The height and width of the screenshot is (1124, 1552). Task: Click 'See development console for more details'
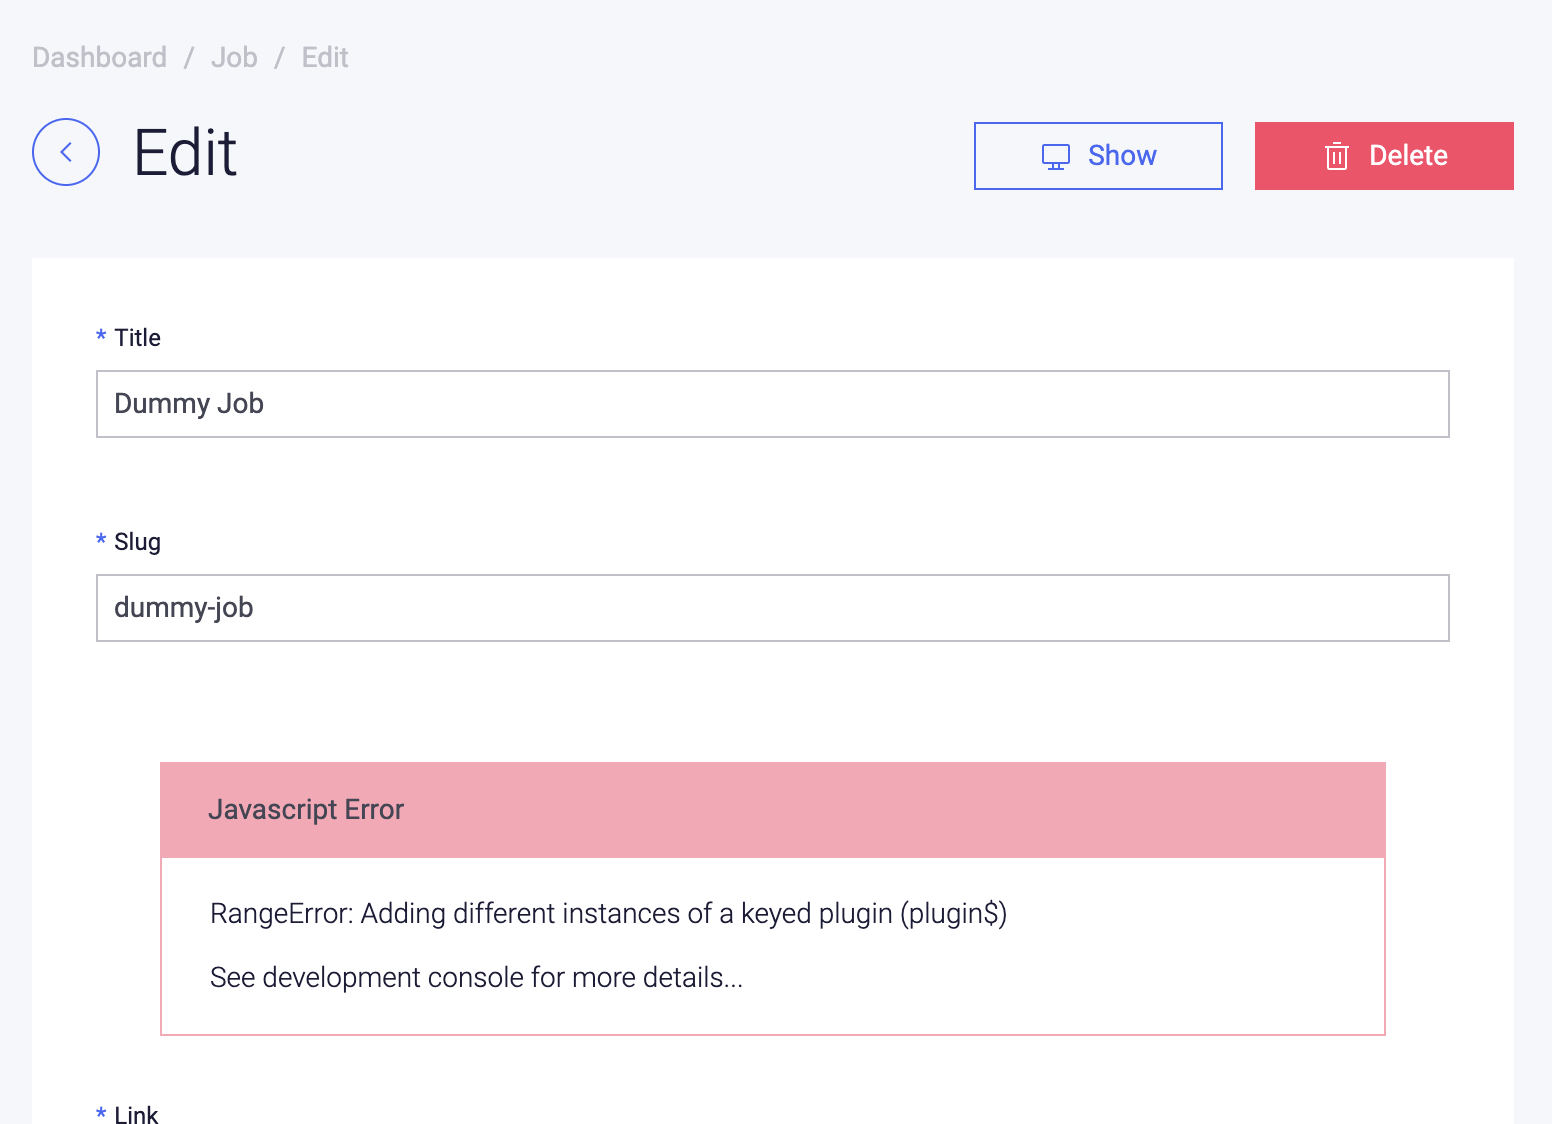pyautogui.click(x=476, y=977)
